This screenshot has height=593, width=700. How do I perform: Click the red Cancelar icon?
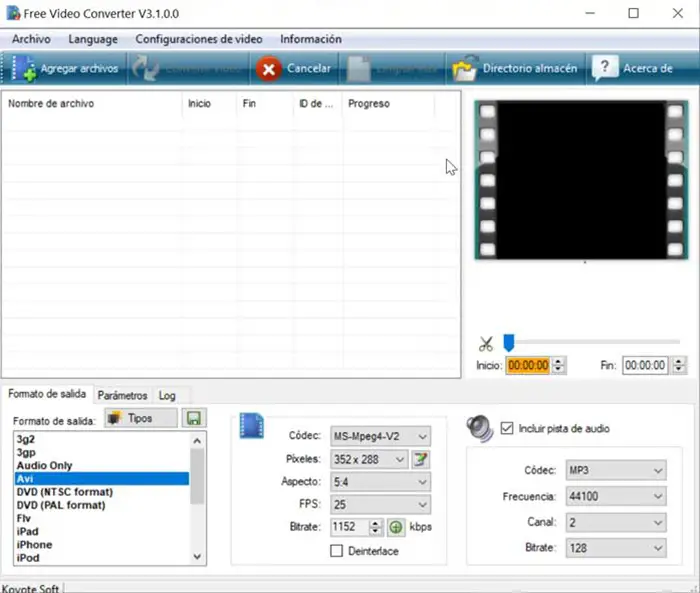[x=269, y=69]
